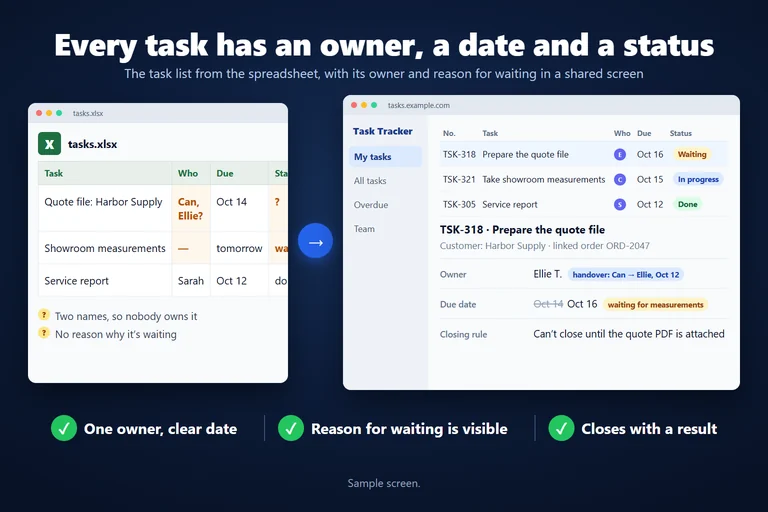Select TSK-318 Prepare the quote file row
768x512 pixels.
(x=584, y=154)
